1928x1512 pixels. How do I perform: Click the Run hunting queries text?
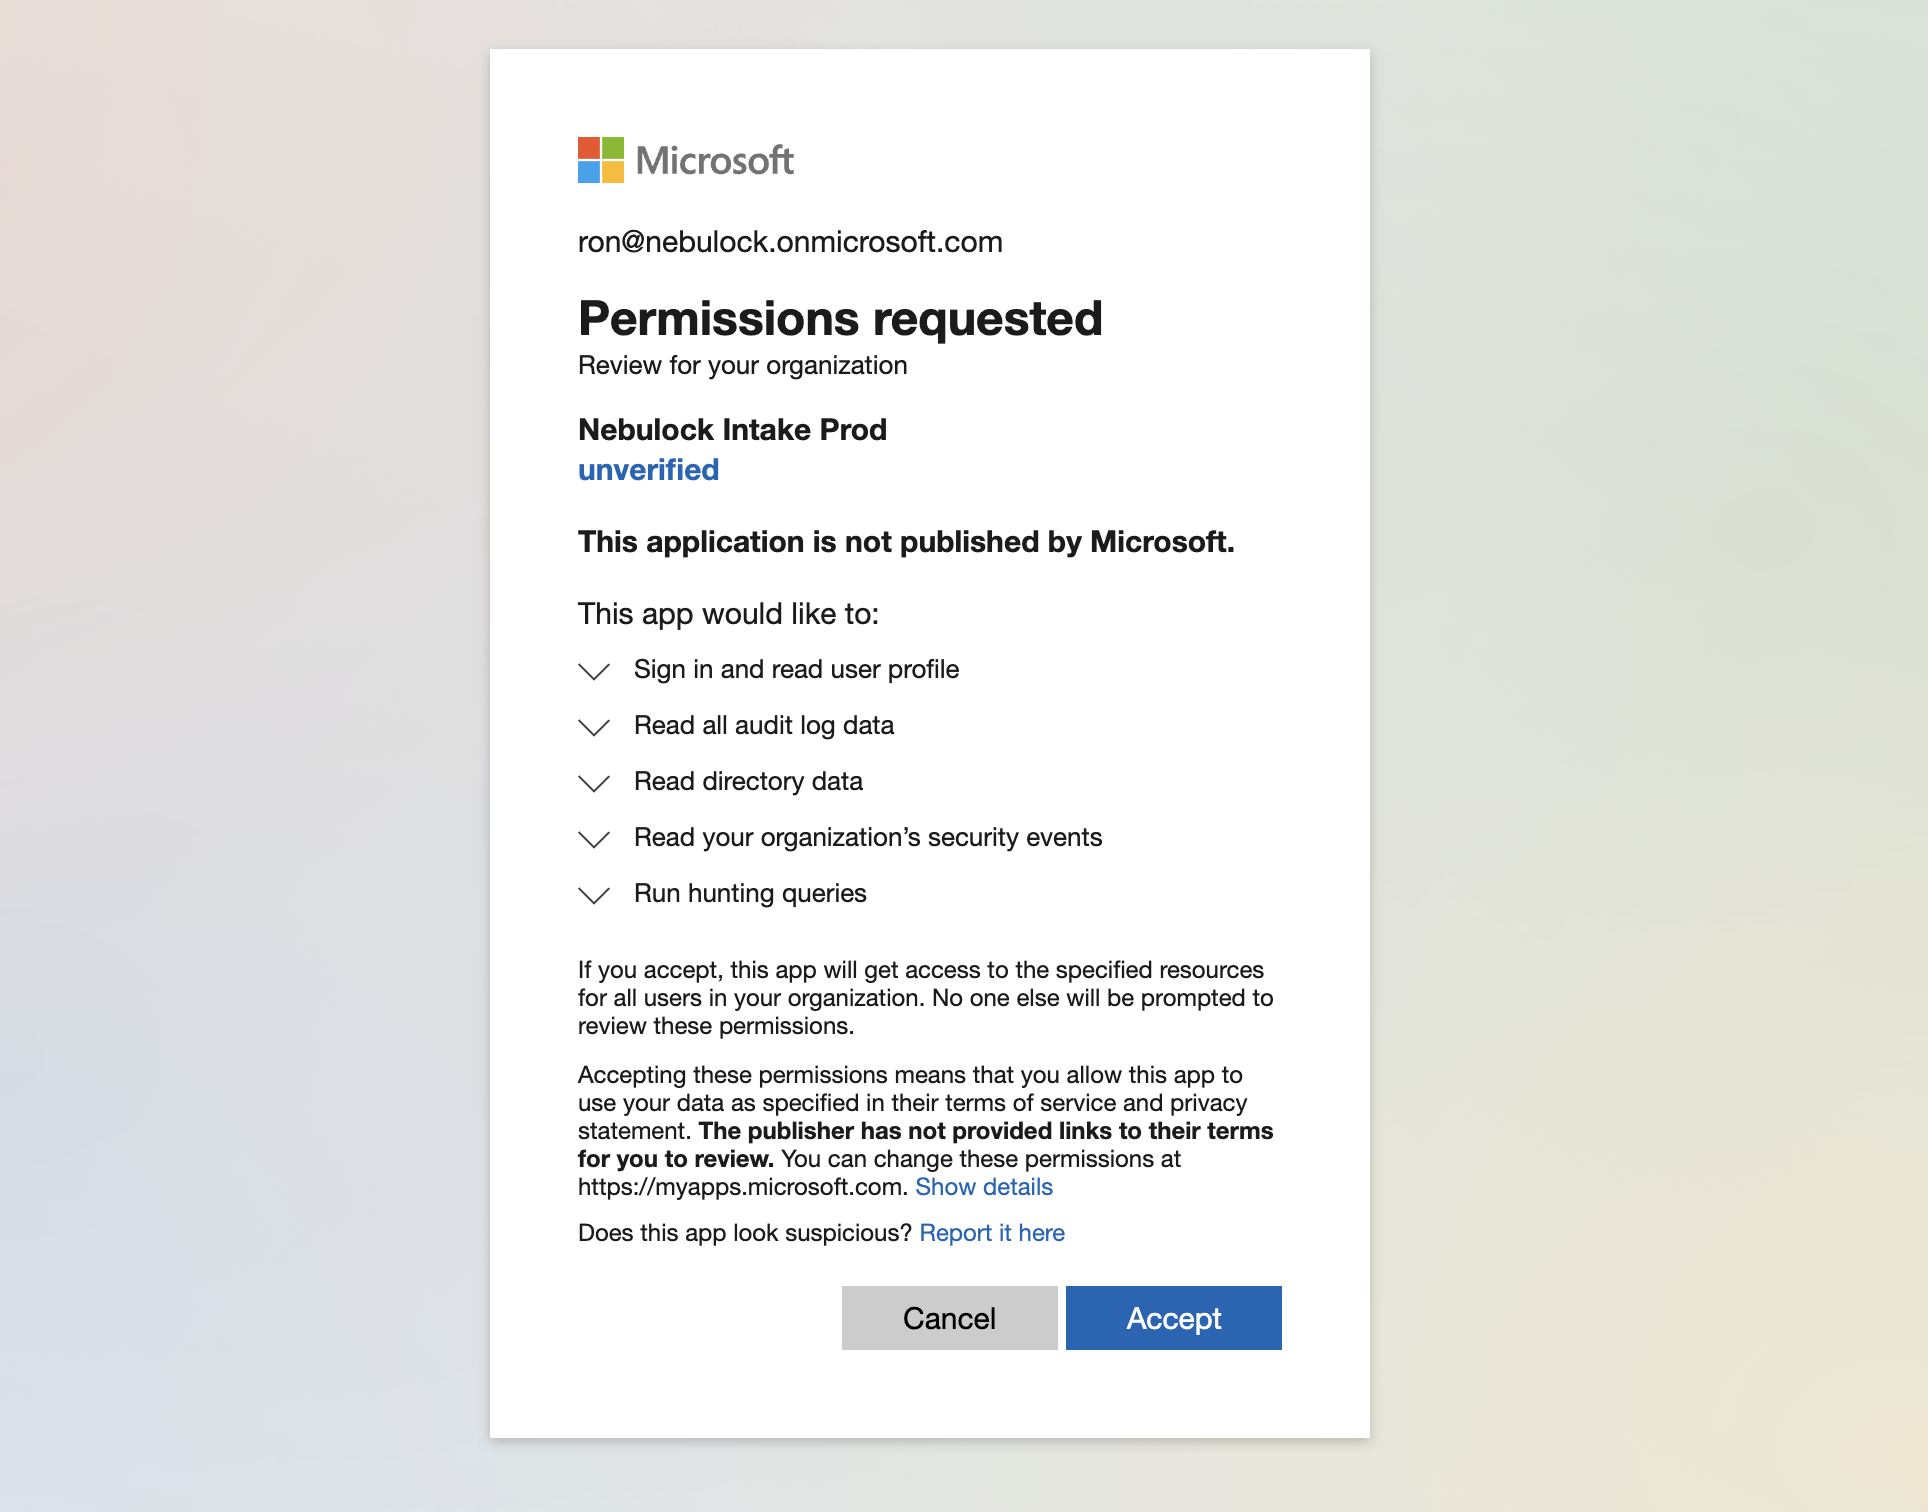(x=750, y=893)
